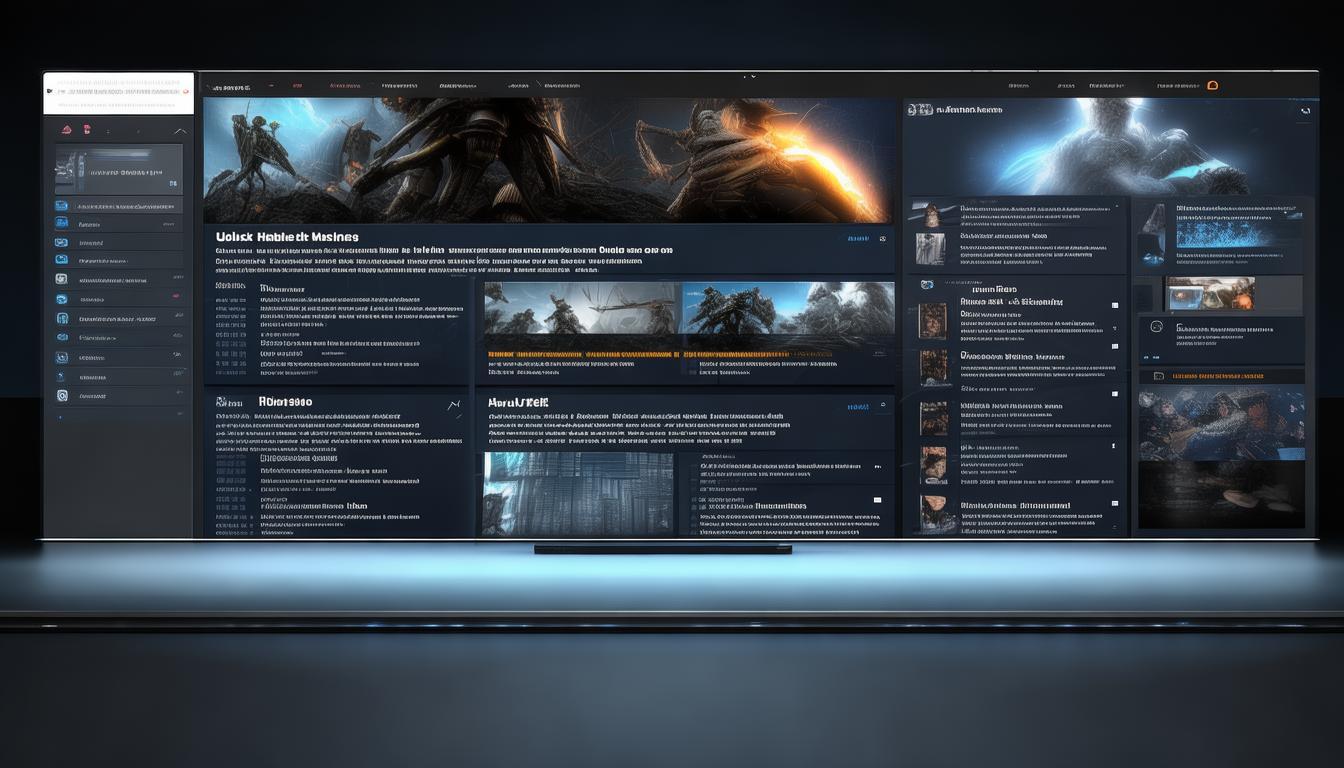
Task: Click the orange folder icon beside the orange label
Action: pyautogui.click(x=1158, y=376)
